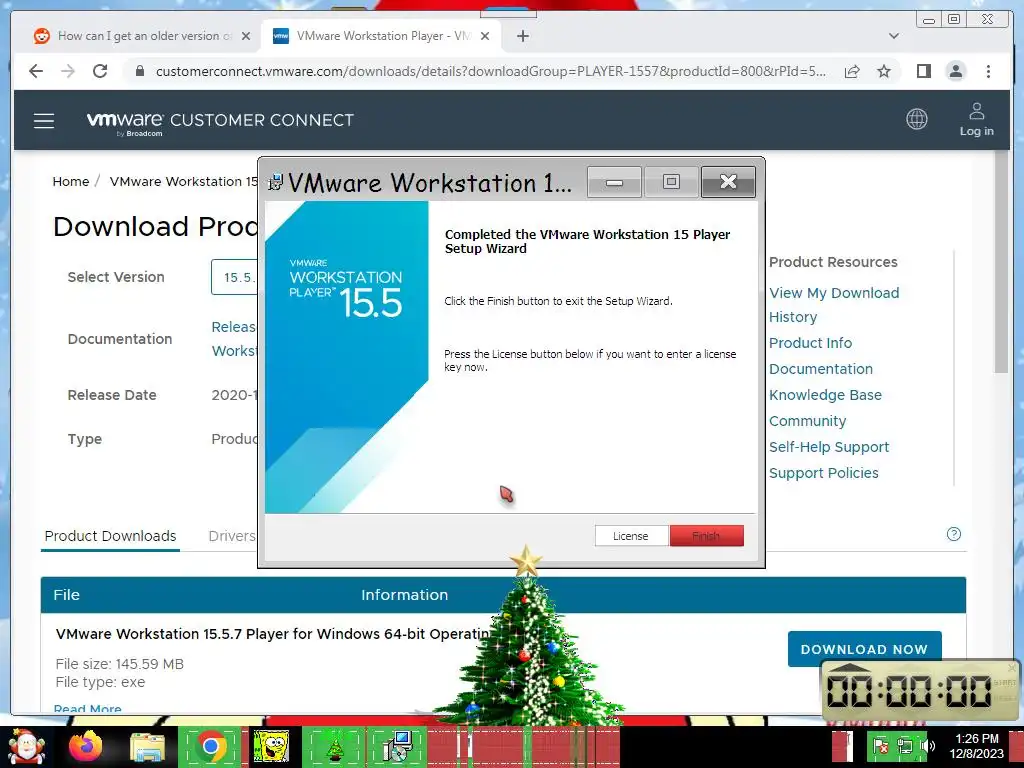The image size is (1024, 768).
Task: Open a new browser tab
Action: (522, 36)
